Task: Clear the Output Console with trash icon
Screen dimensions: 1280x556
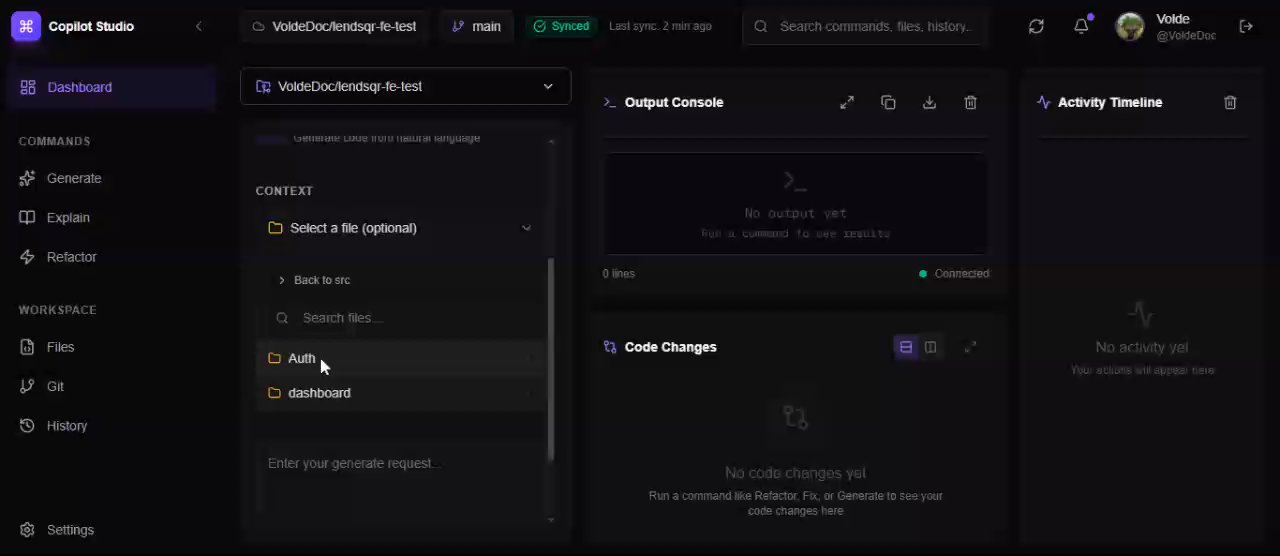Action: point(970,102)
